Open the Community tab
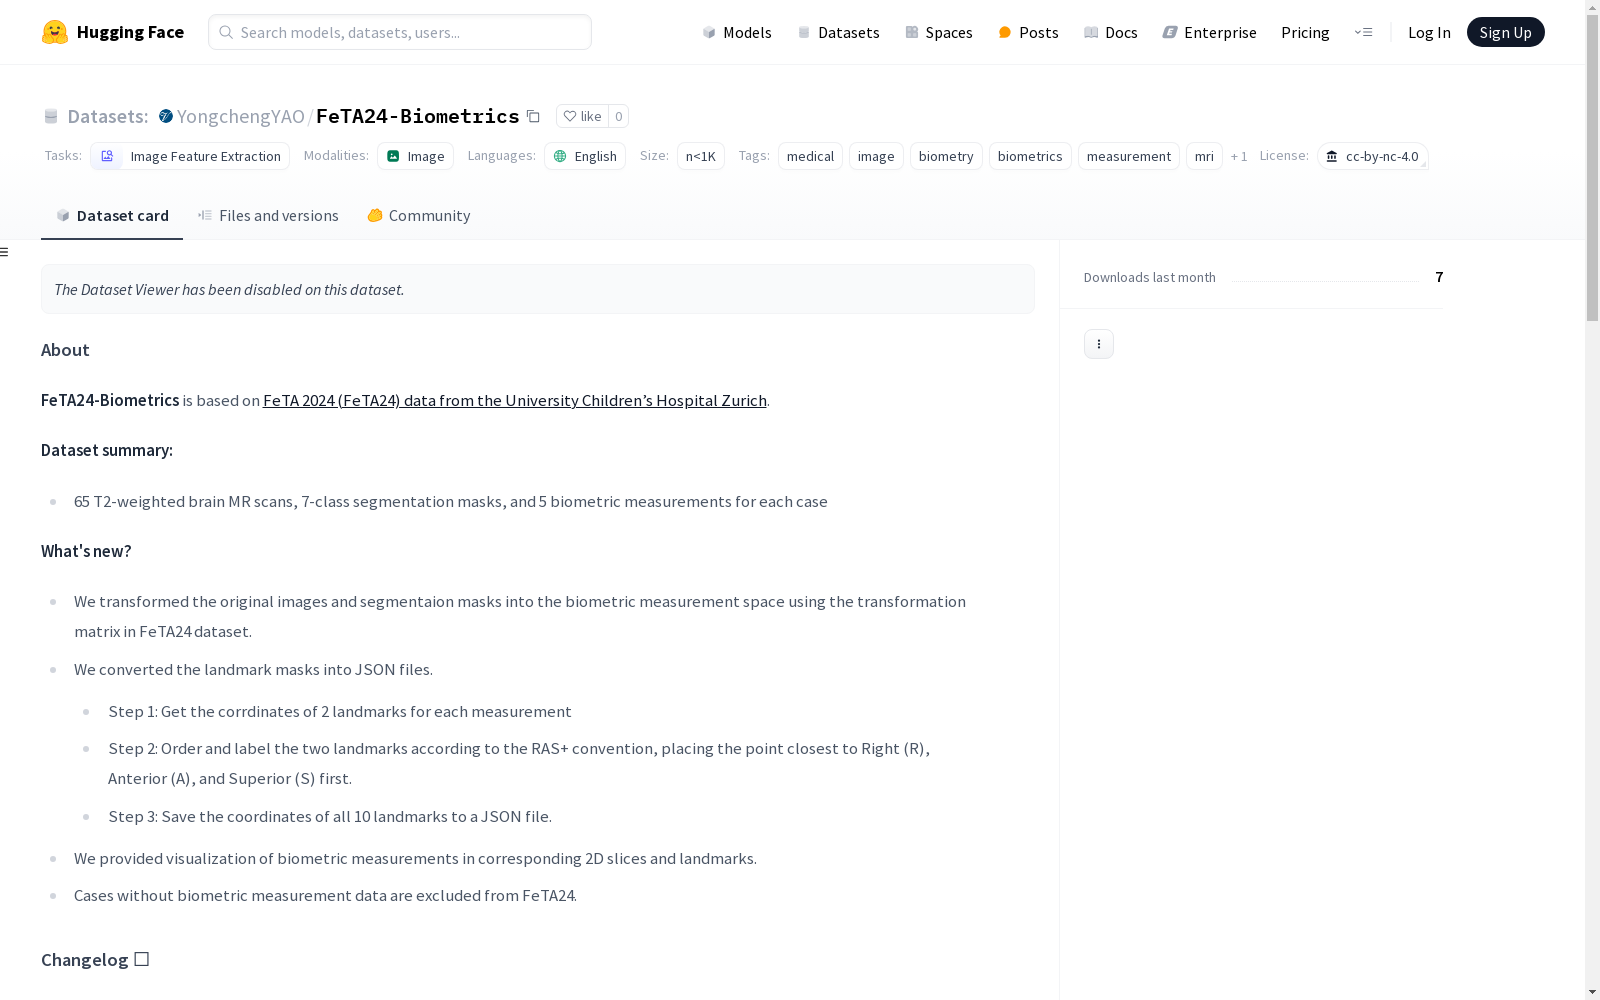1600x1000 pixels. (x=418, y=215)
